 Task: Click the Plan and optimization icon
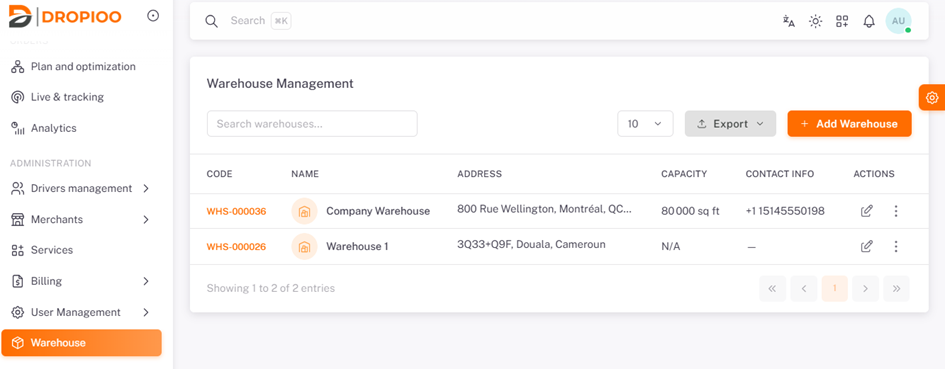pyautogui.click(x=17, y=66)
